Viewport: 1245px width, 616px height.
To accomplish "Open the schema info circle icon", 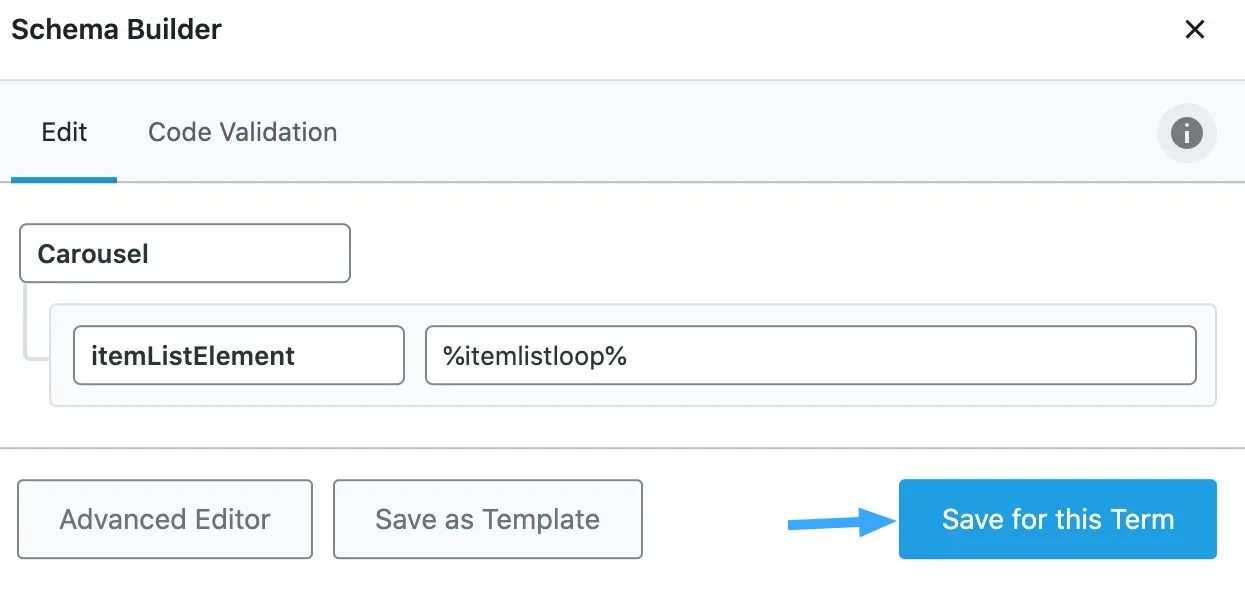I will tap(1186, 133).
